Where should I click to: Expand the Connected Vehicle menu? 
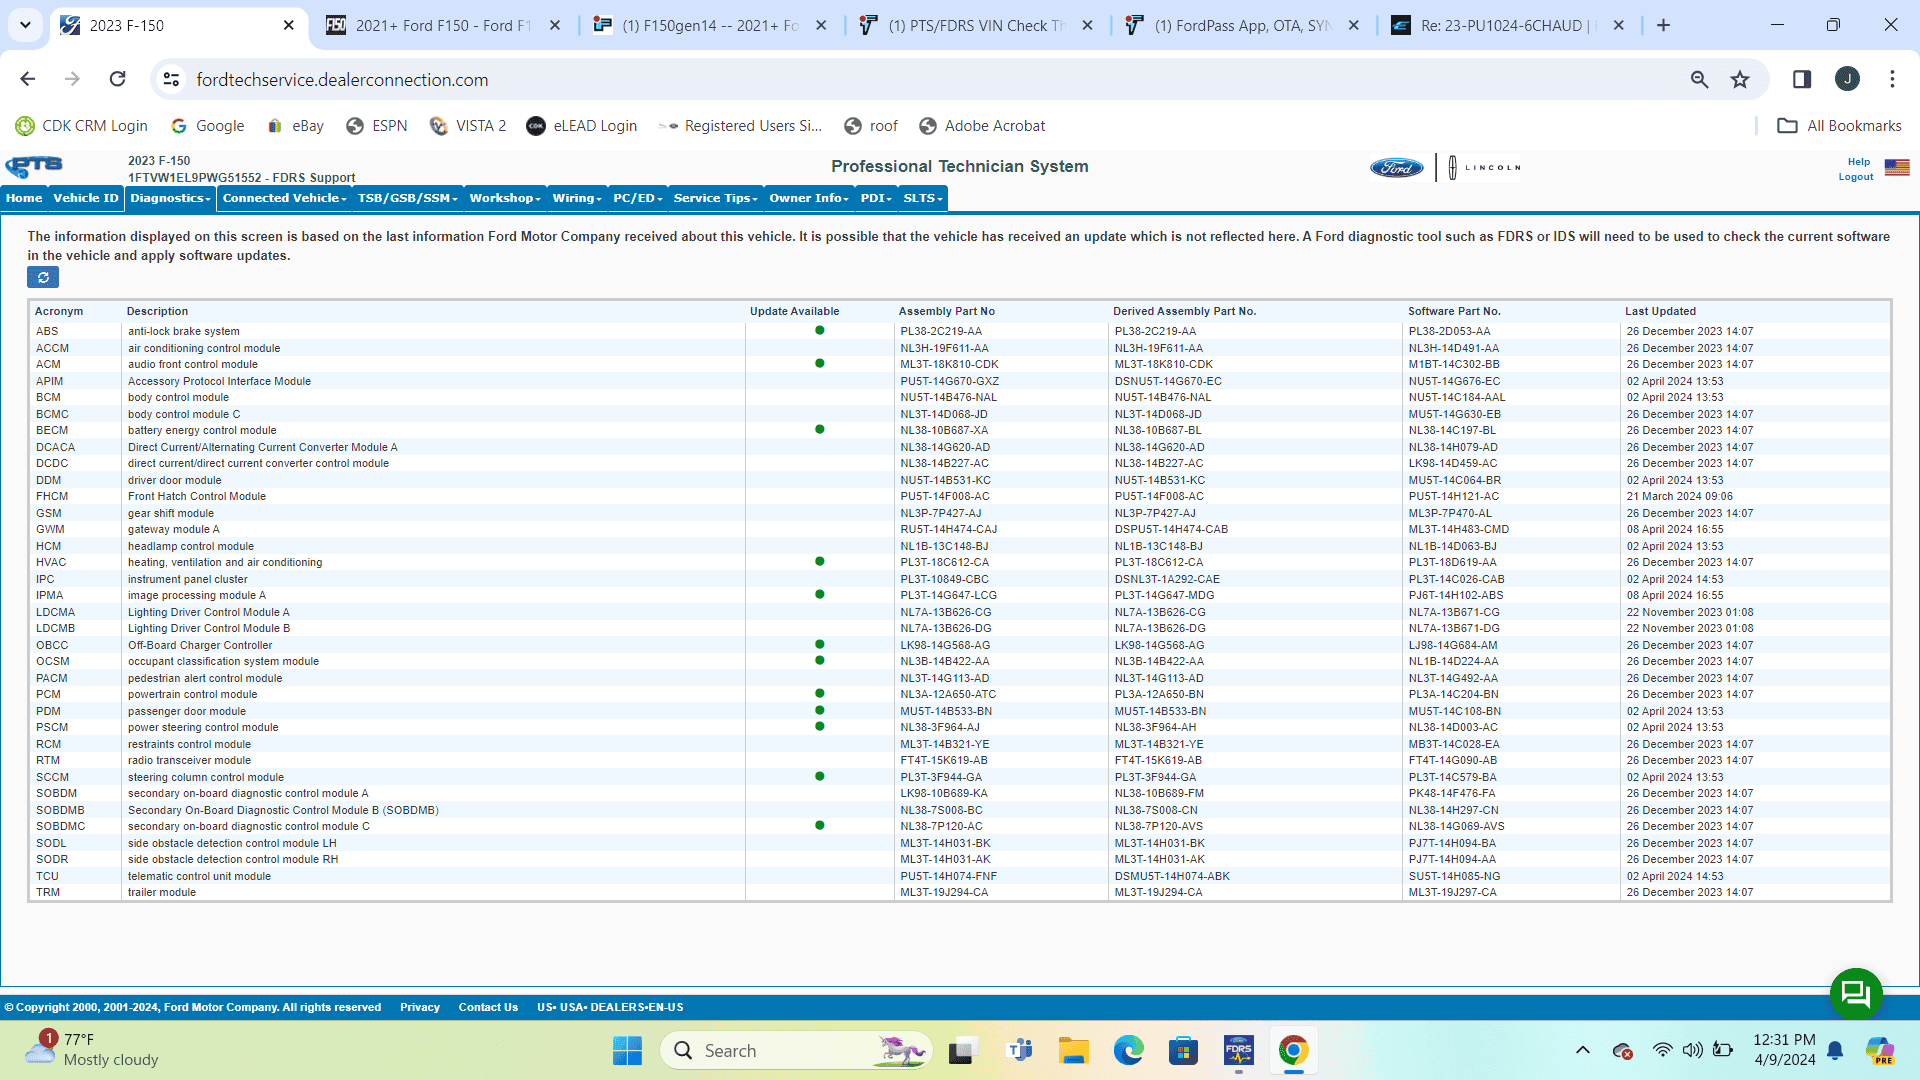(x=284, y=198)
